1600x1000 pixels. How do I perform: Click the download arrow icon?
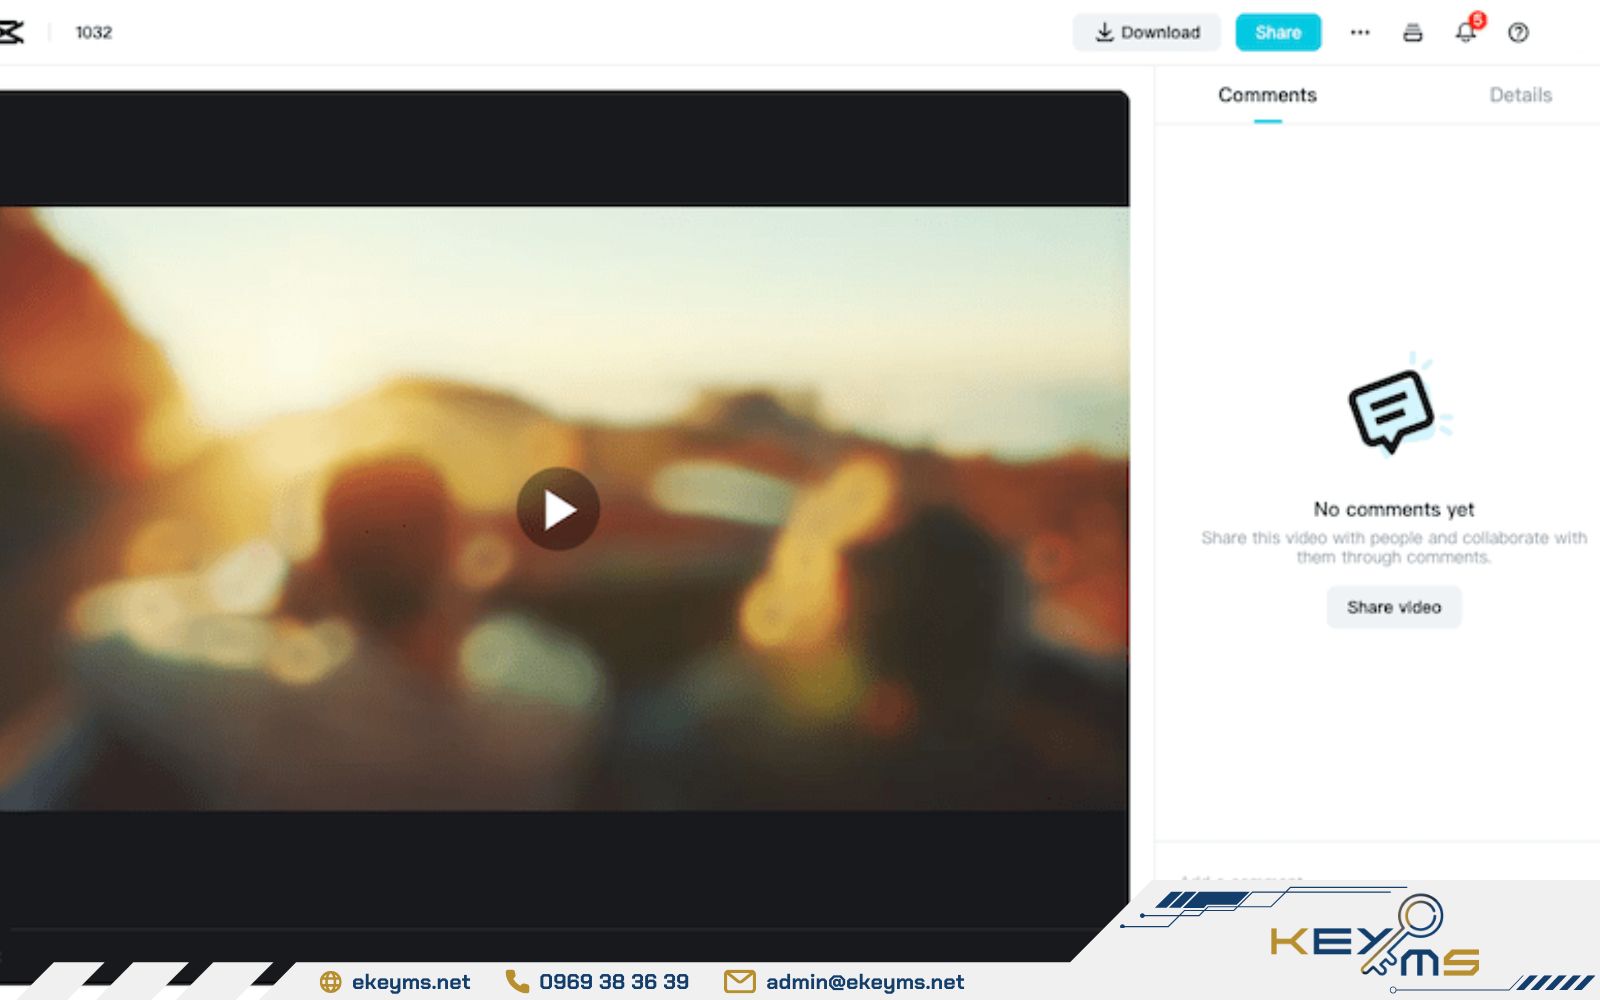(x=1104, y=32)
